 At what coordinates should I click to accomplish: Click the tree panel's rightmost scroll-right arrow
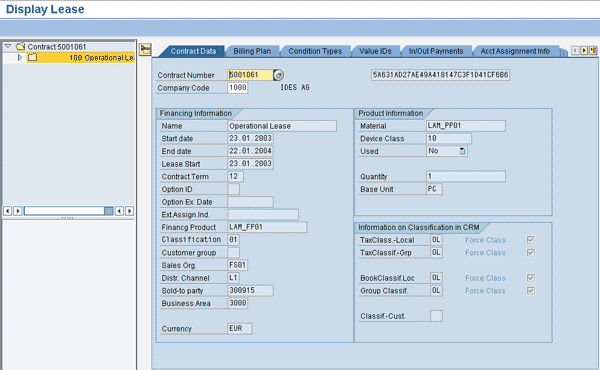click(129, 211)
